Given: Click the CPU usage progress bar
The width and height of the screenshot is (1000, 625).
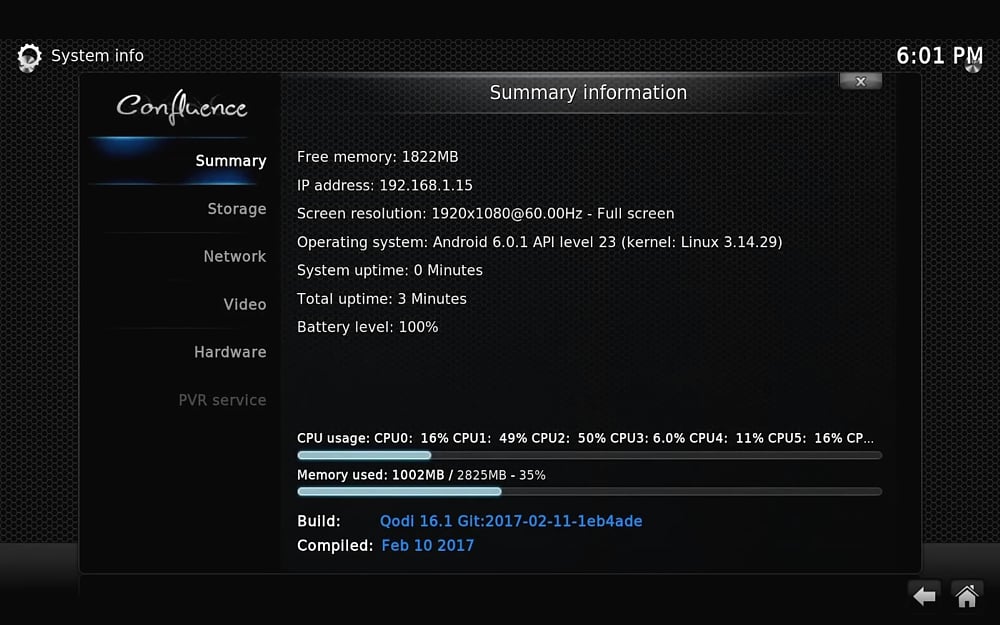Looking at the screenshot, I should (x=589, y=455).
